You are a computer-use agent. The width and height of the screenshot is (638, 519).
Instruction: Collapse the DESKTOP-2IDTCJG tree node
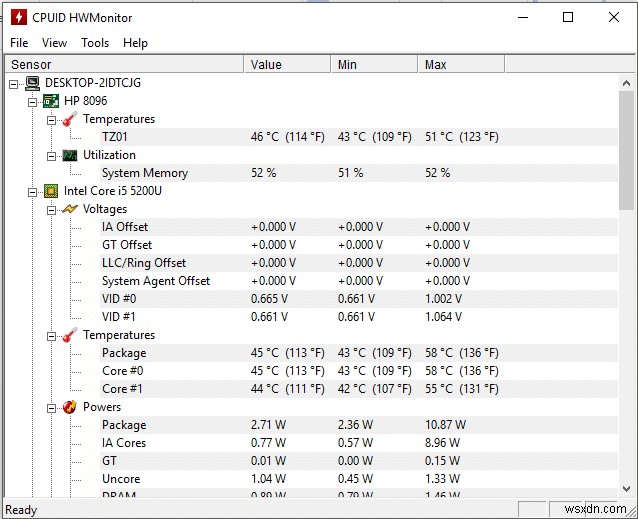click(14, 83)
